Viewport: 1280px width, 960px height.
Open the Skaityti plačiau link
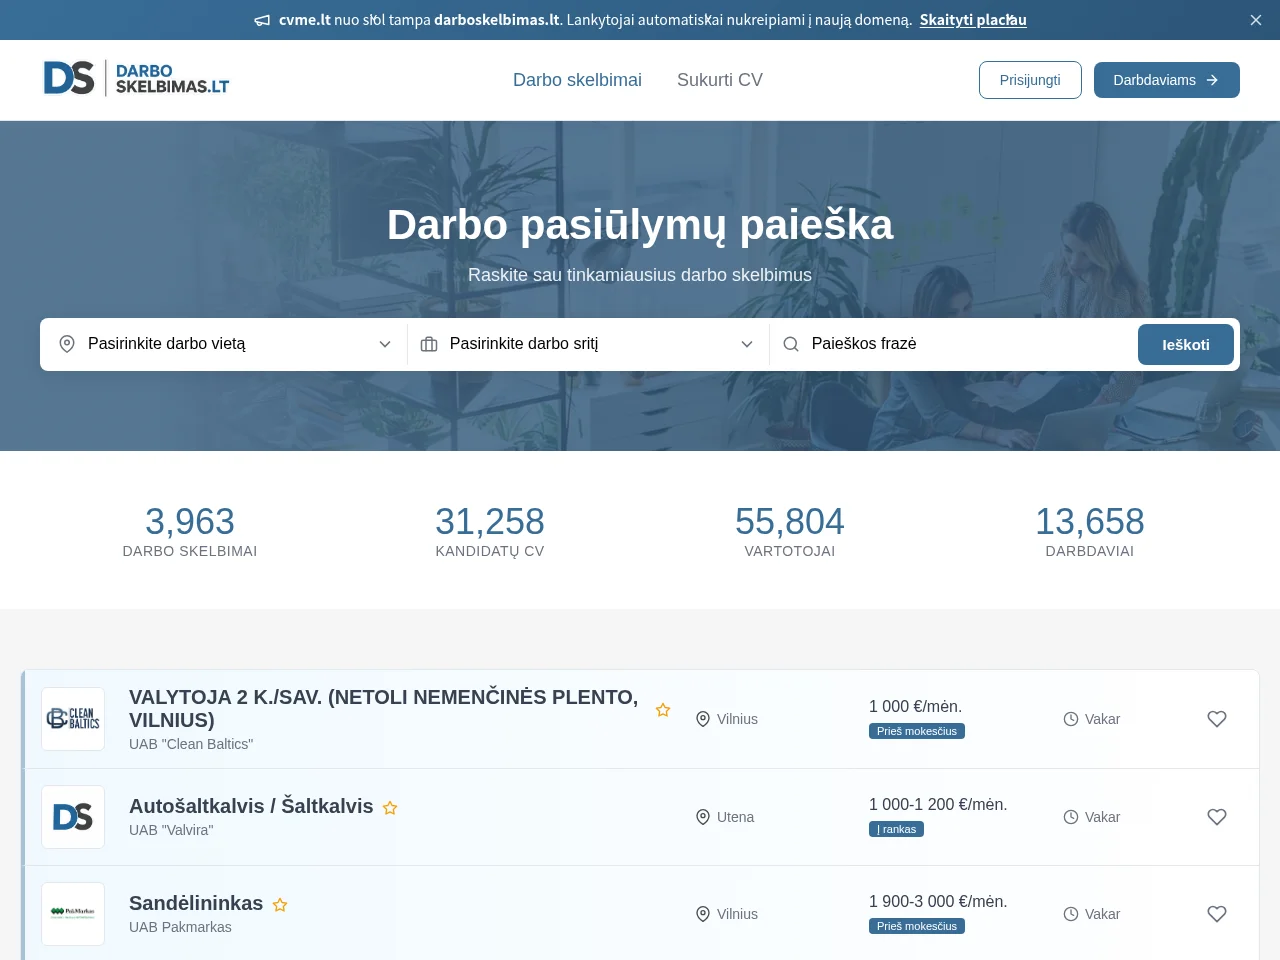(973, 20)
